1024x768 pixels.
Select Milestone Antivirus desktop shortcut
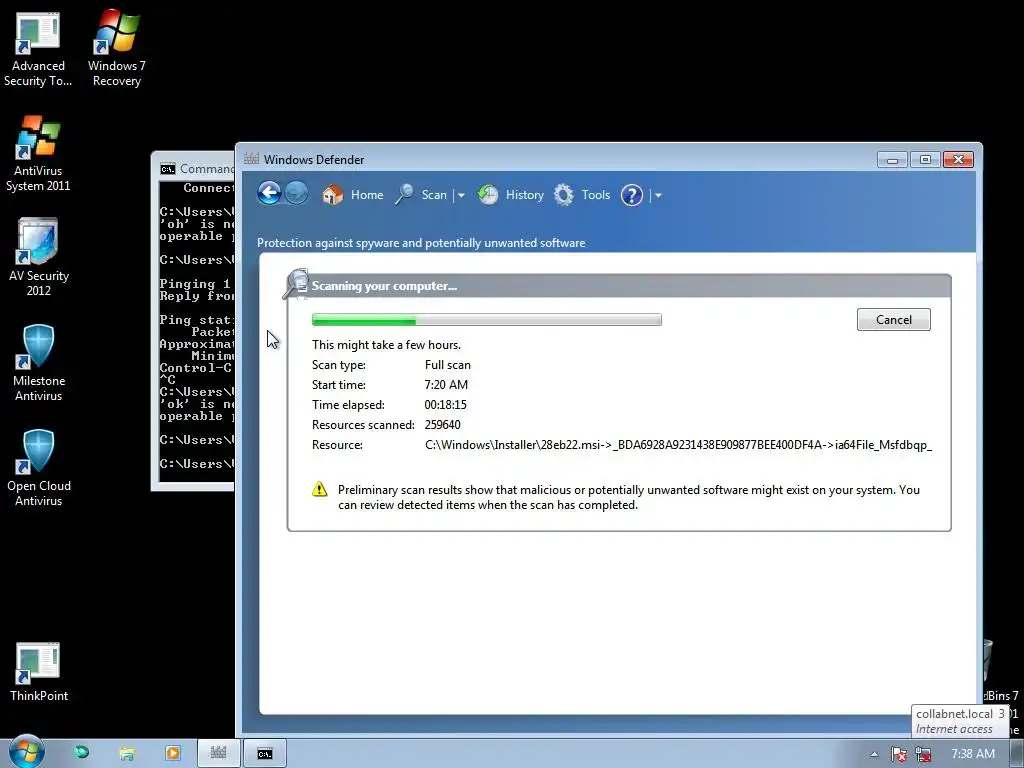click(39, 363)
